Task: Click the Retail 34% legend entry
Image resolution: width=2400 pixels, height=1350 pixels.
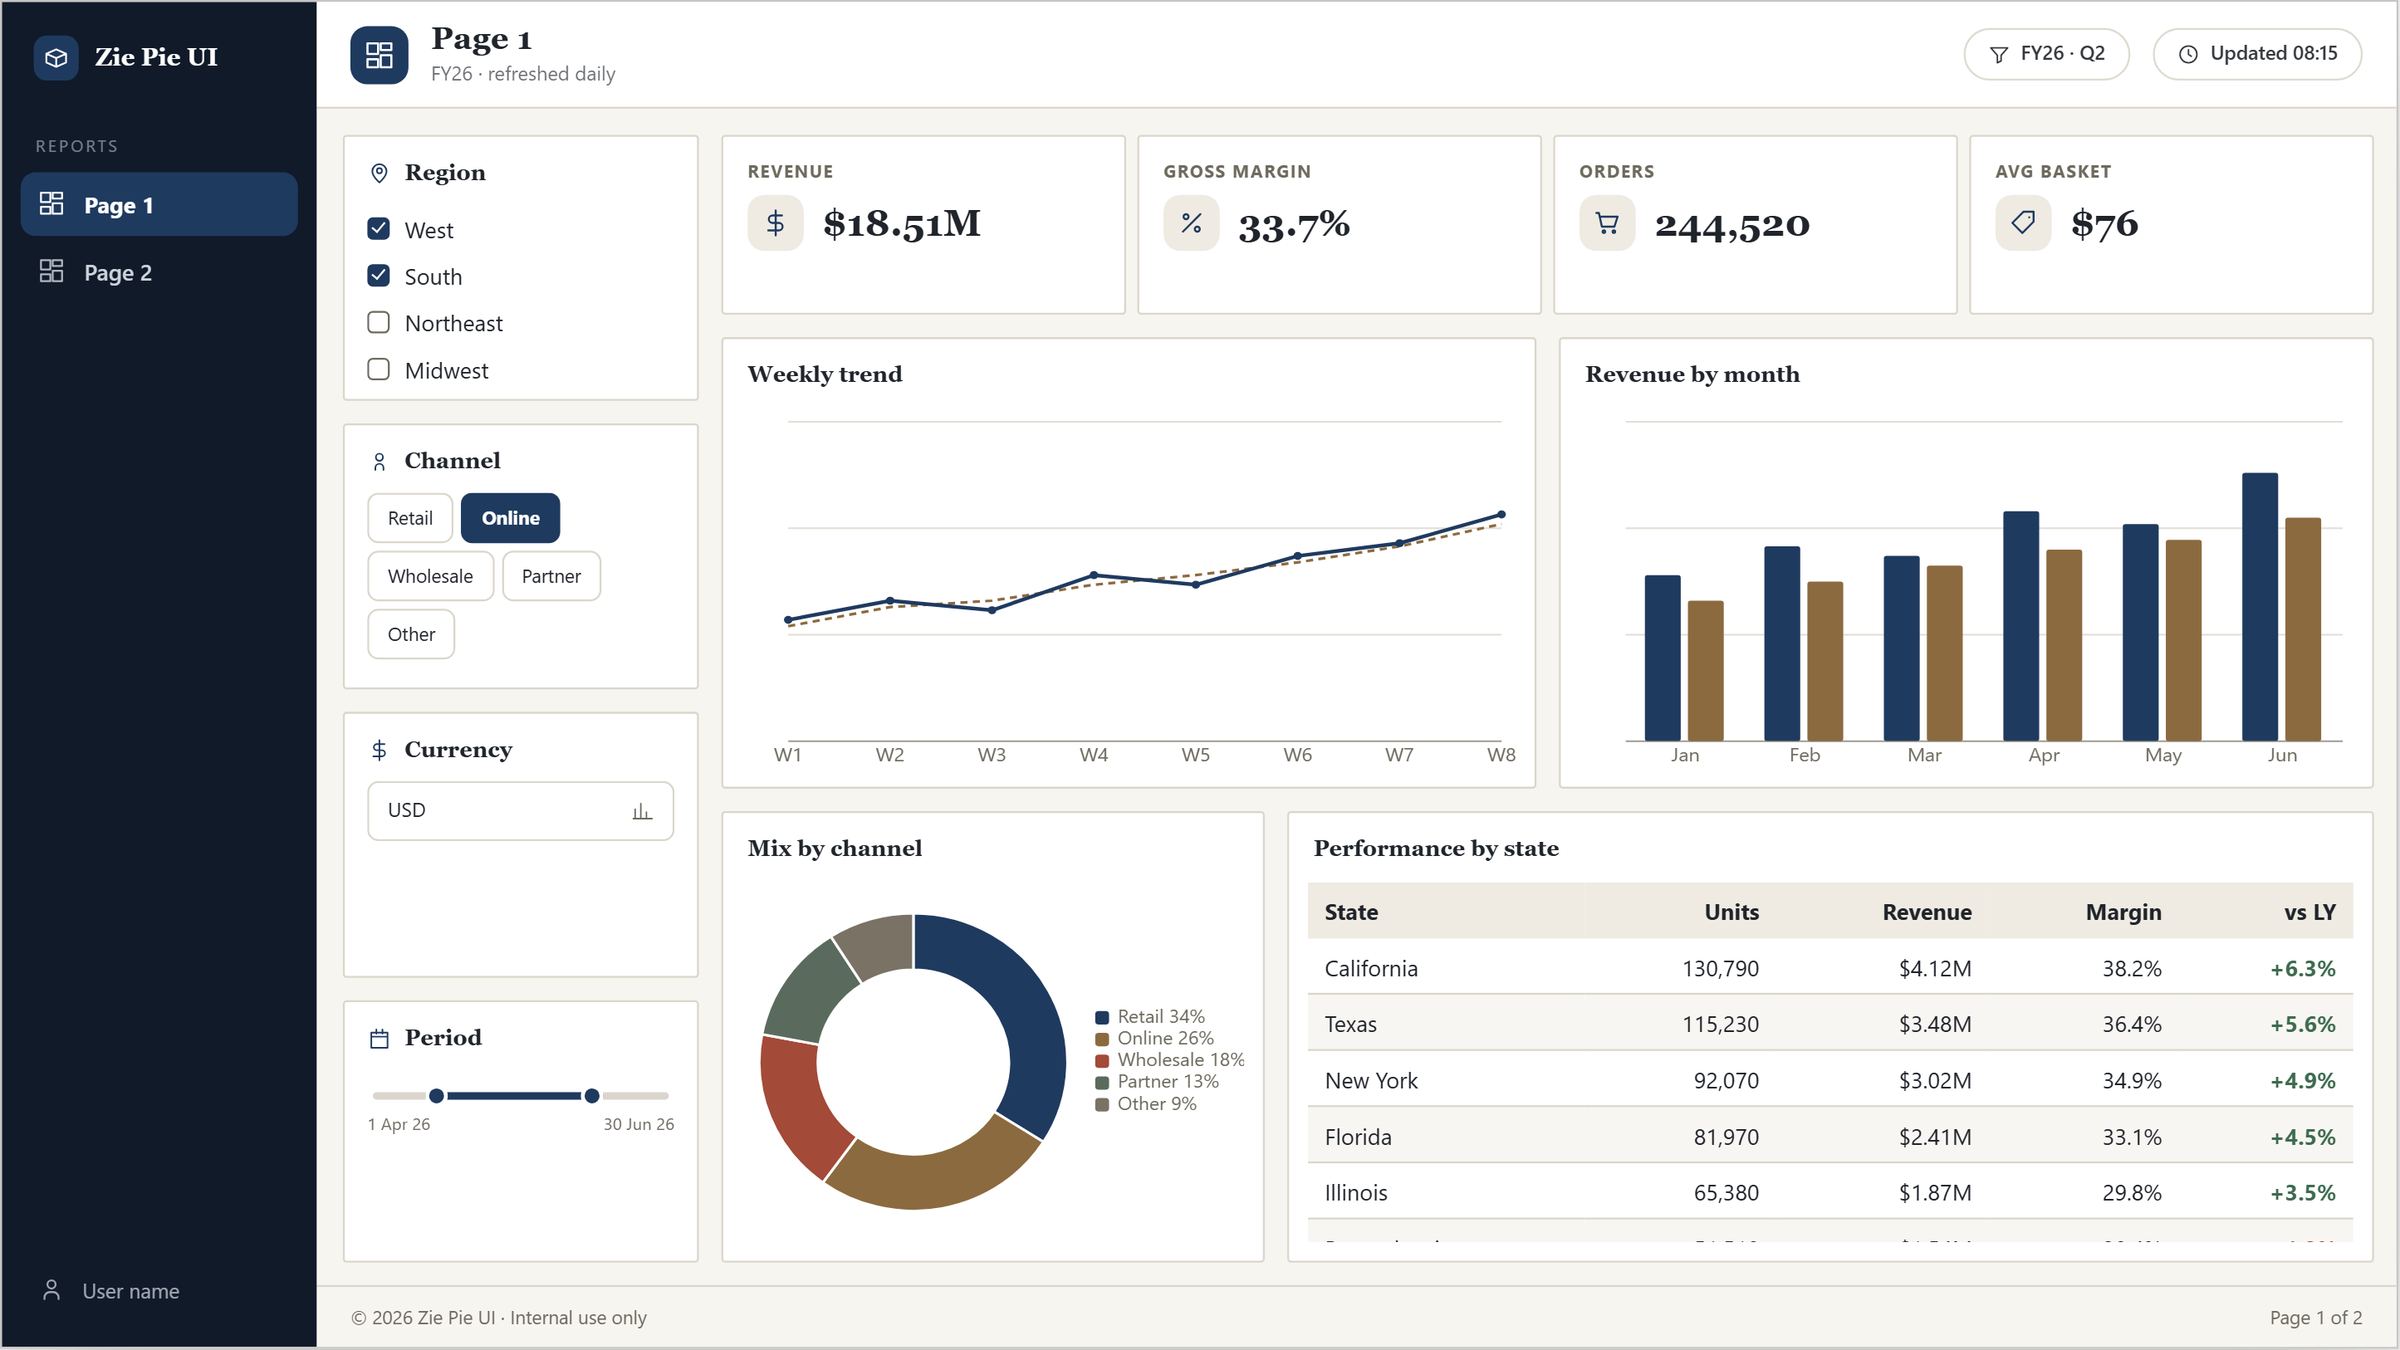Action: pyautogui.click(x=1150, y=1016)
